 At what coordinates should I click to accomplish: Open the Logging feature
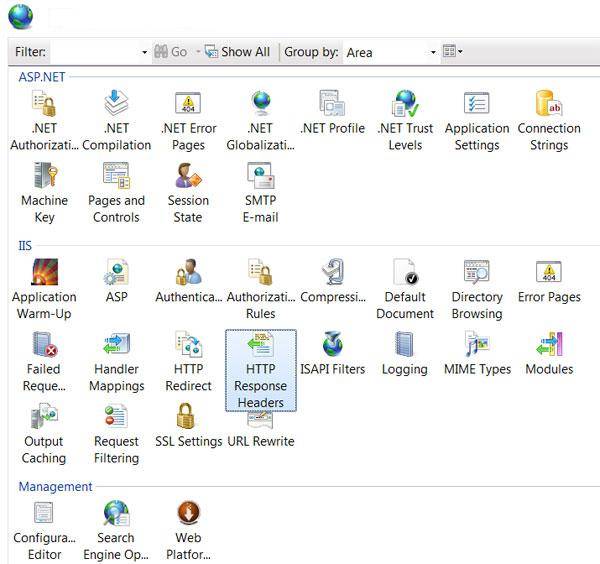405,354
